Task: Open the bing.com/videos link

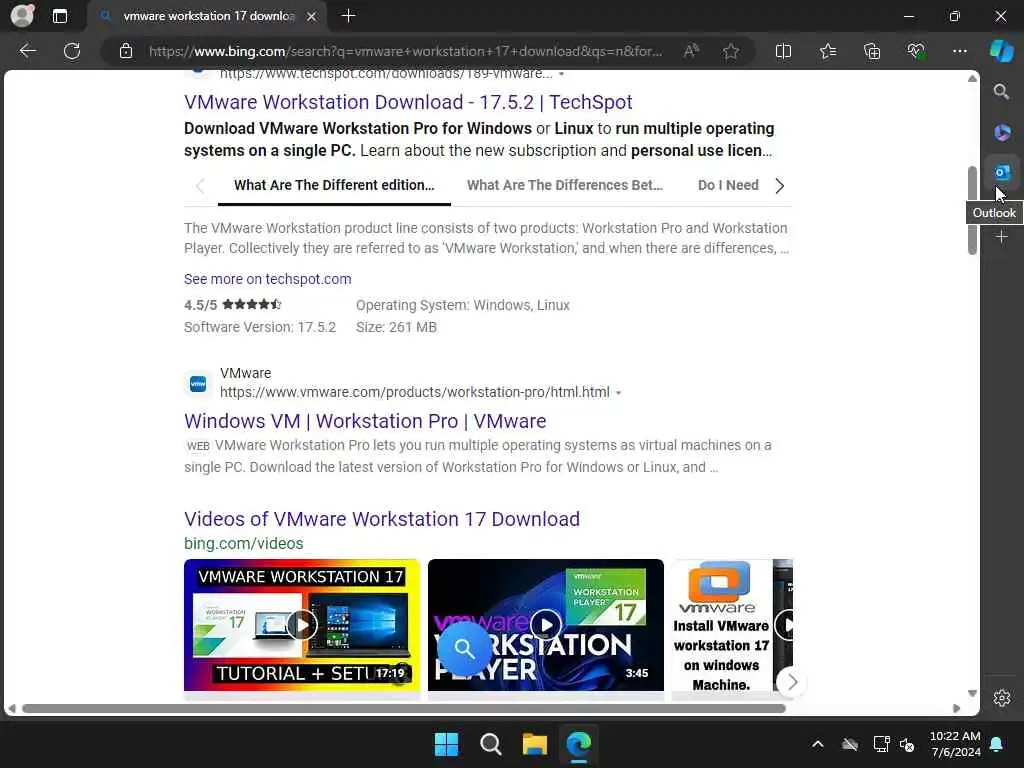Action: click(244, 543)
